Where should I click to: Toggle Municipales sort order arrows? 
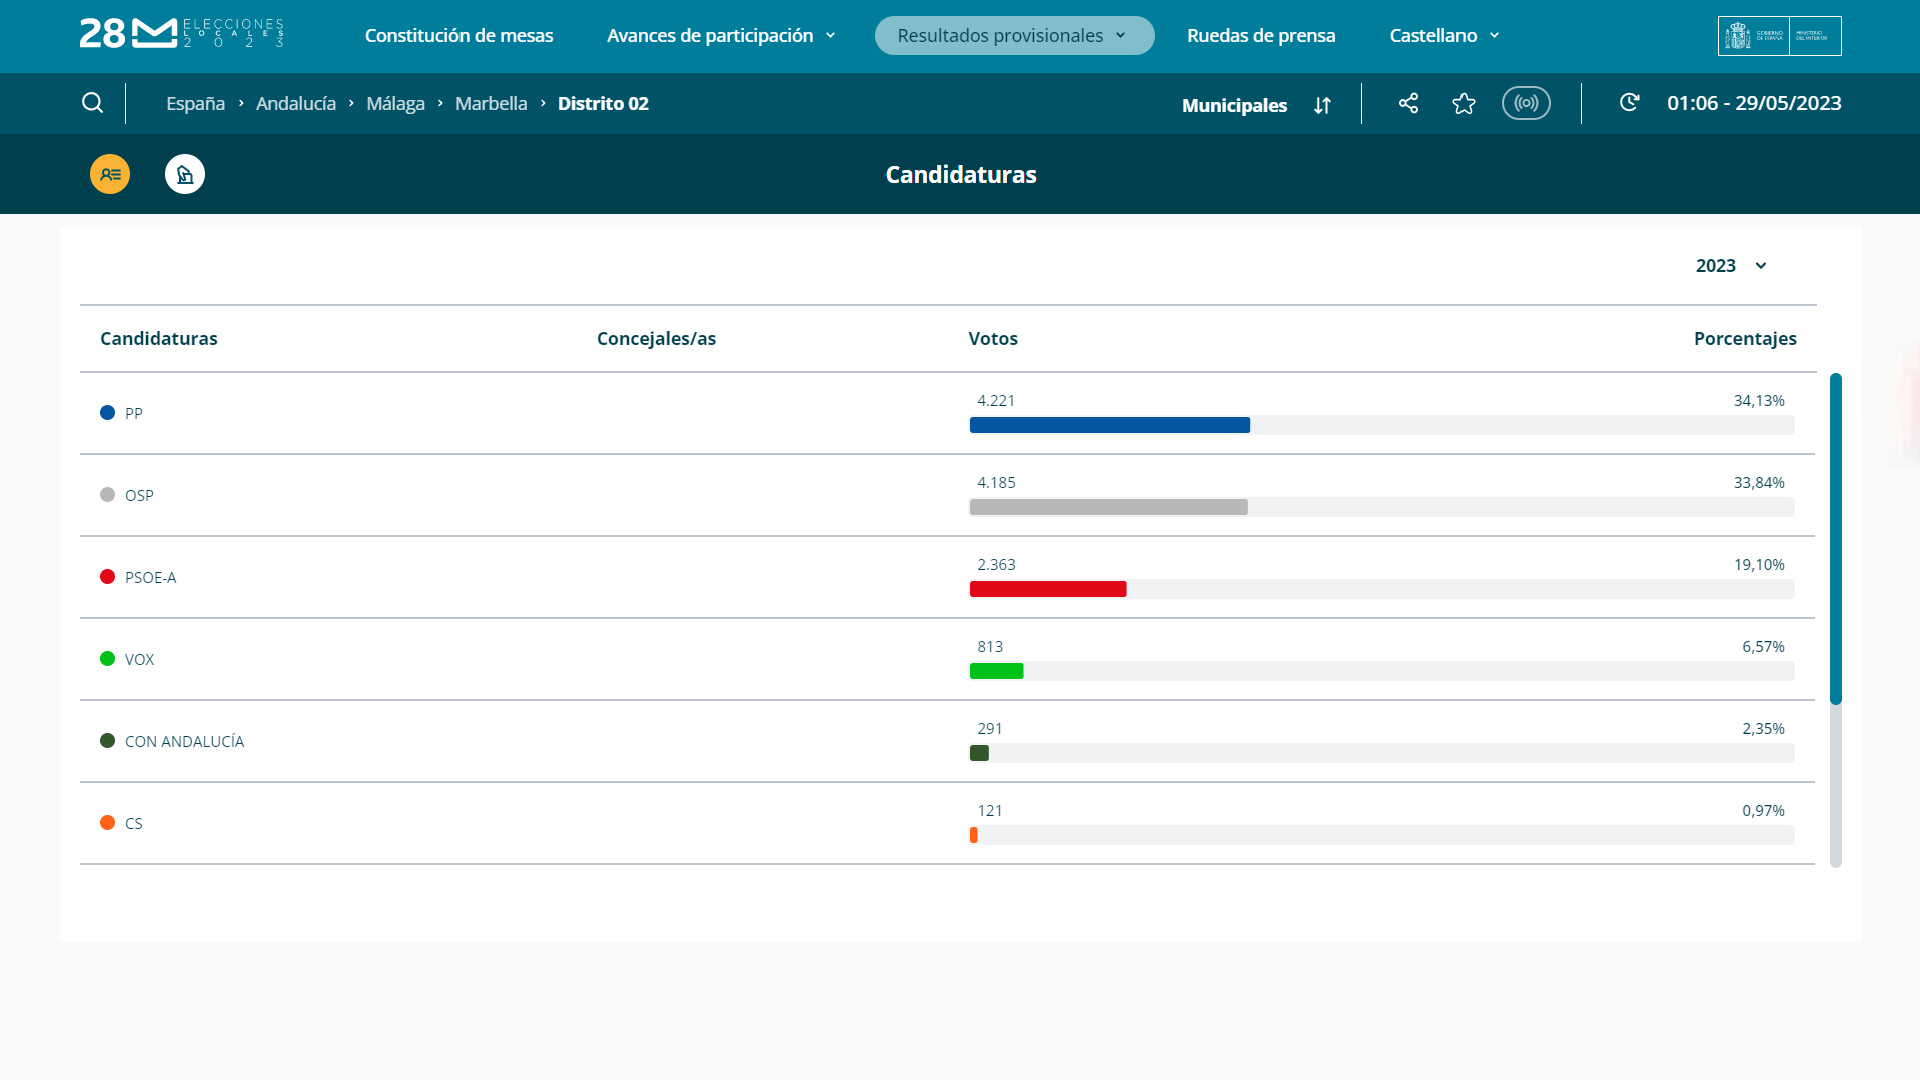(x=1322, y=105)
